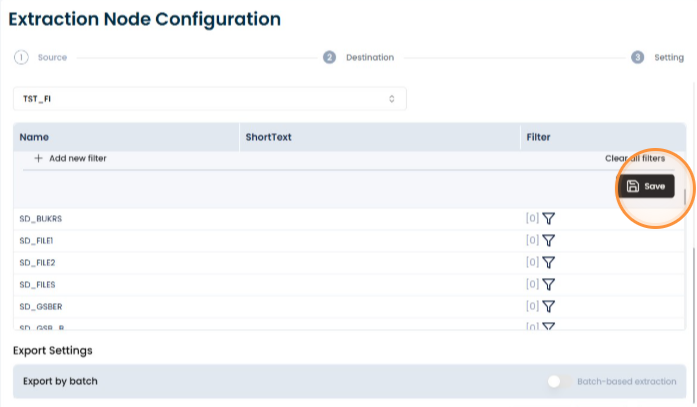This screenshot has width=697, height=407.
Task: Click Clear all filters link
Action: (x=635, y=158)
